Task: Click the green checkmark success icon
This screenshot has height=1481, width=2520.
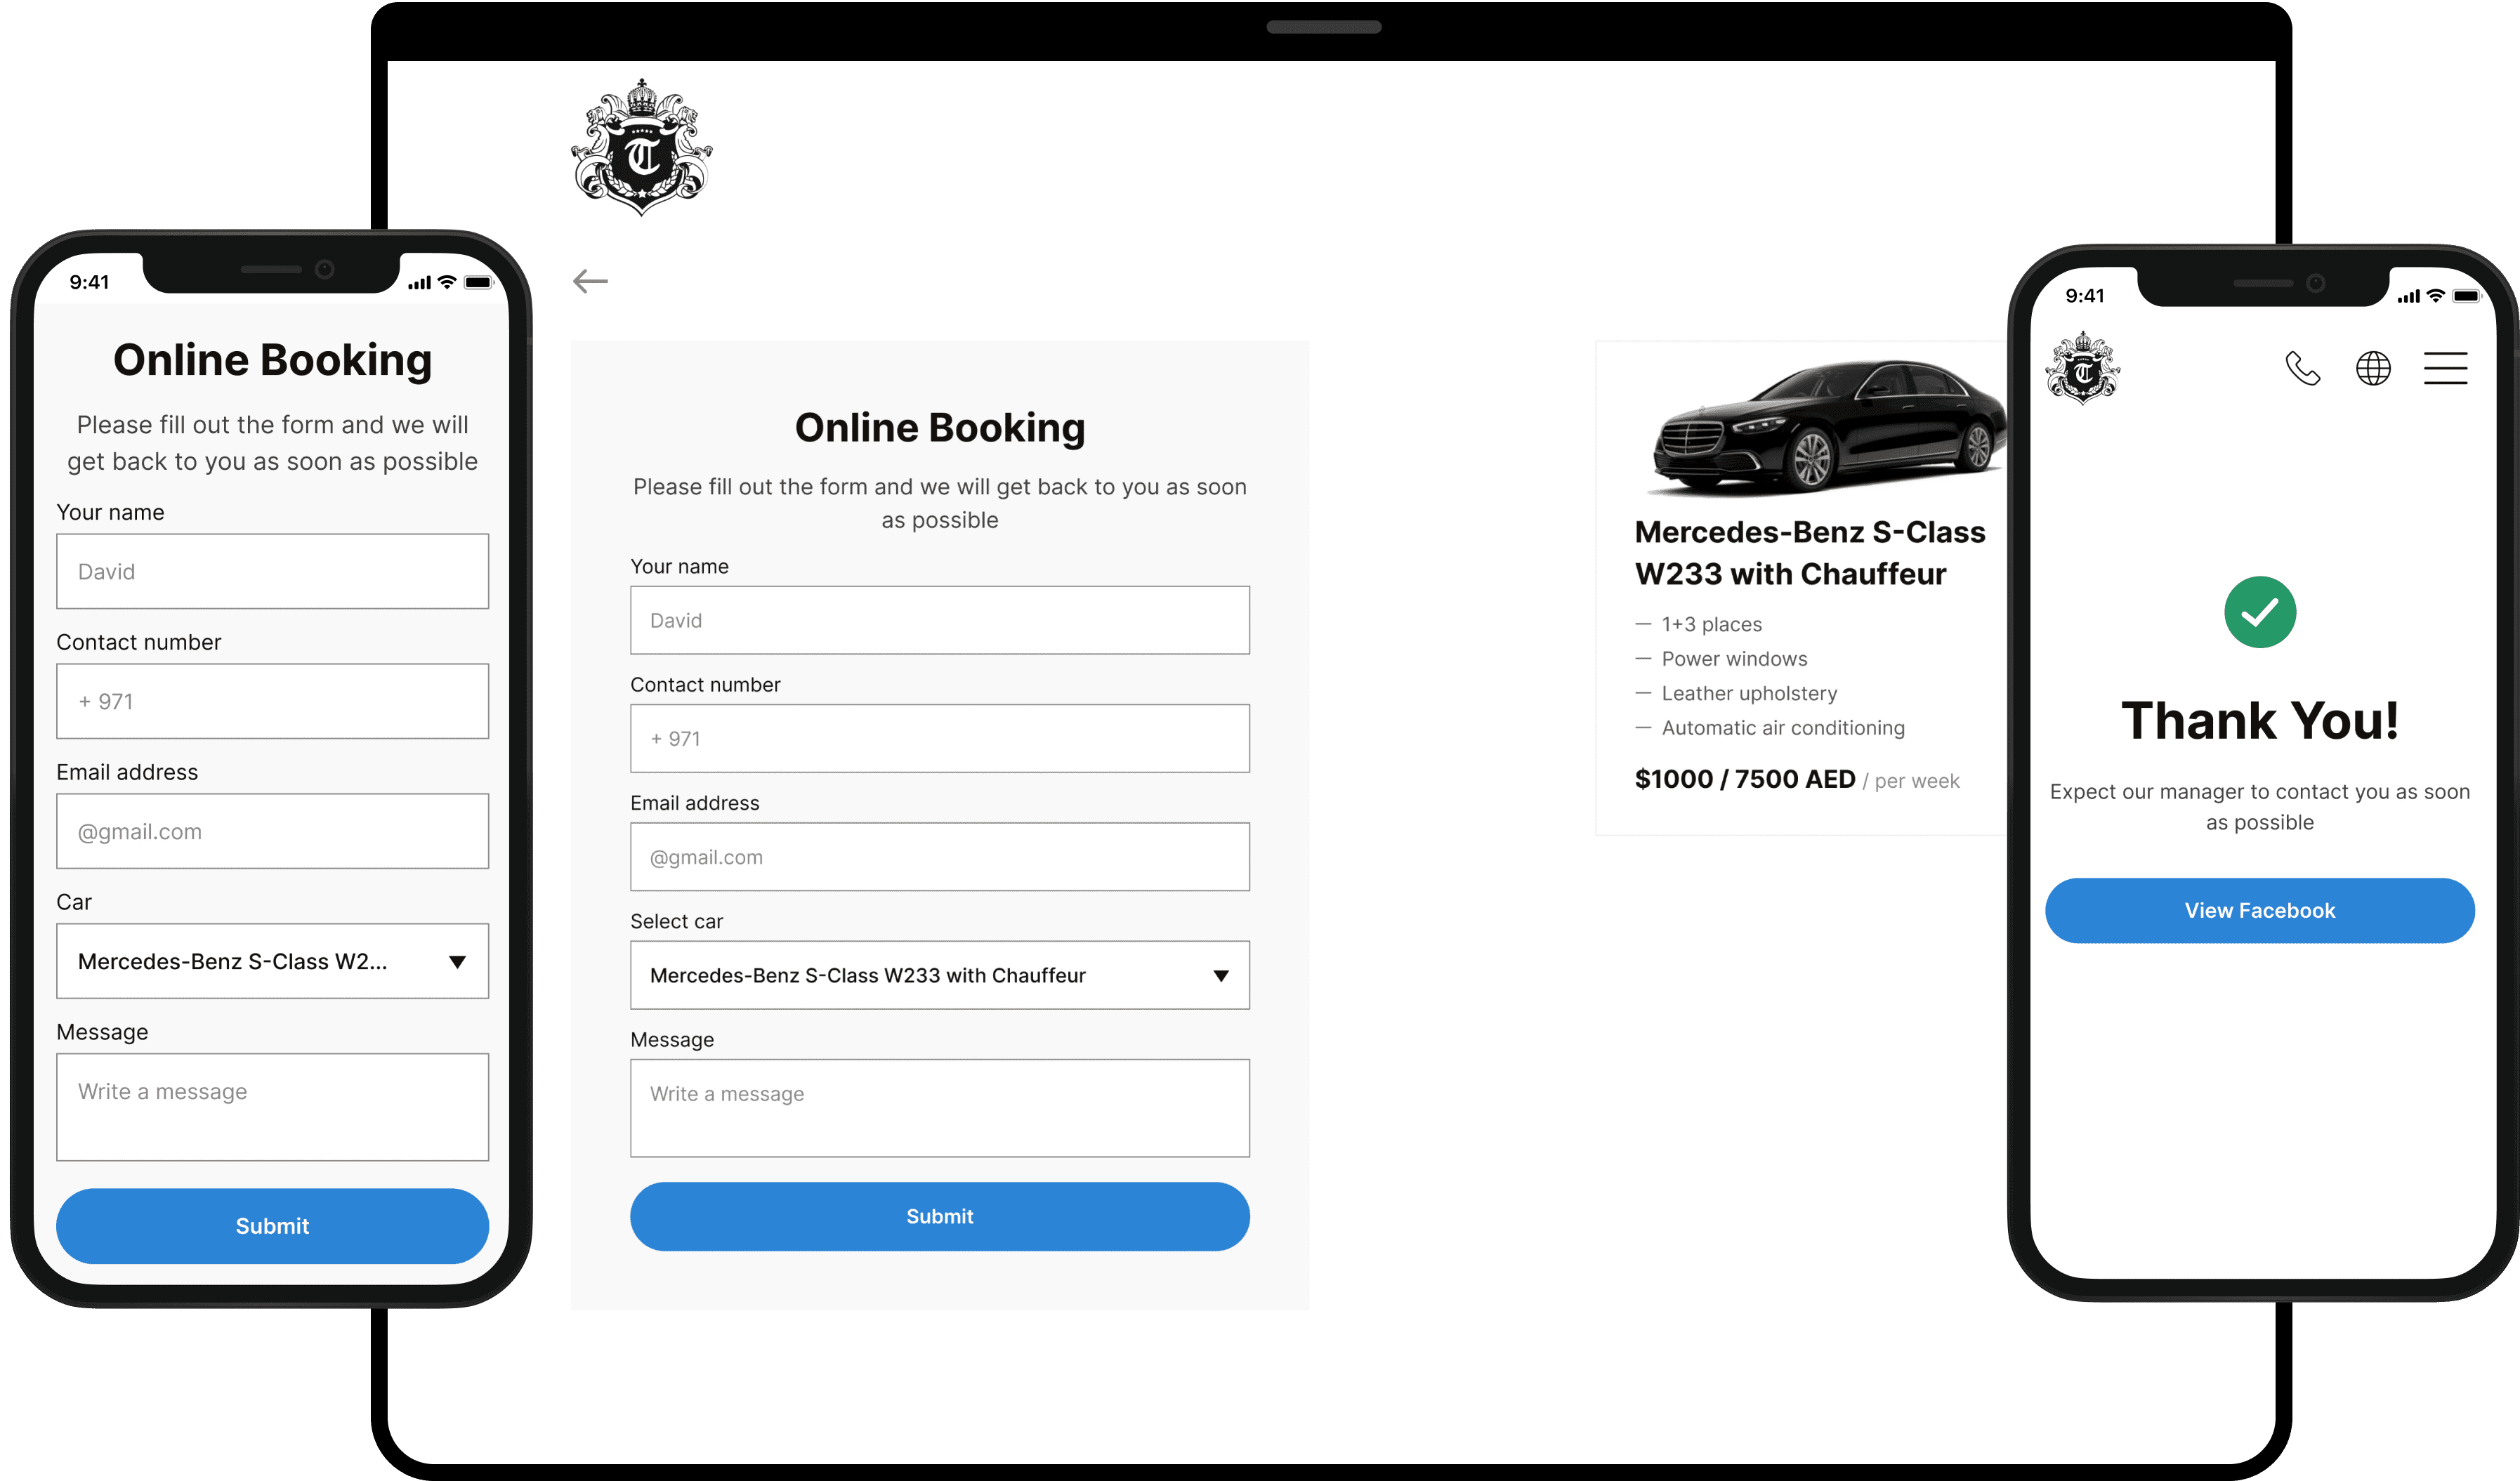Action: click(2259, 612)
